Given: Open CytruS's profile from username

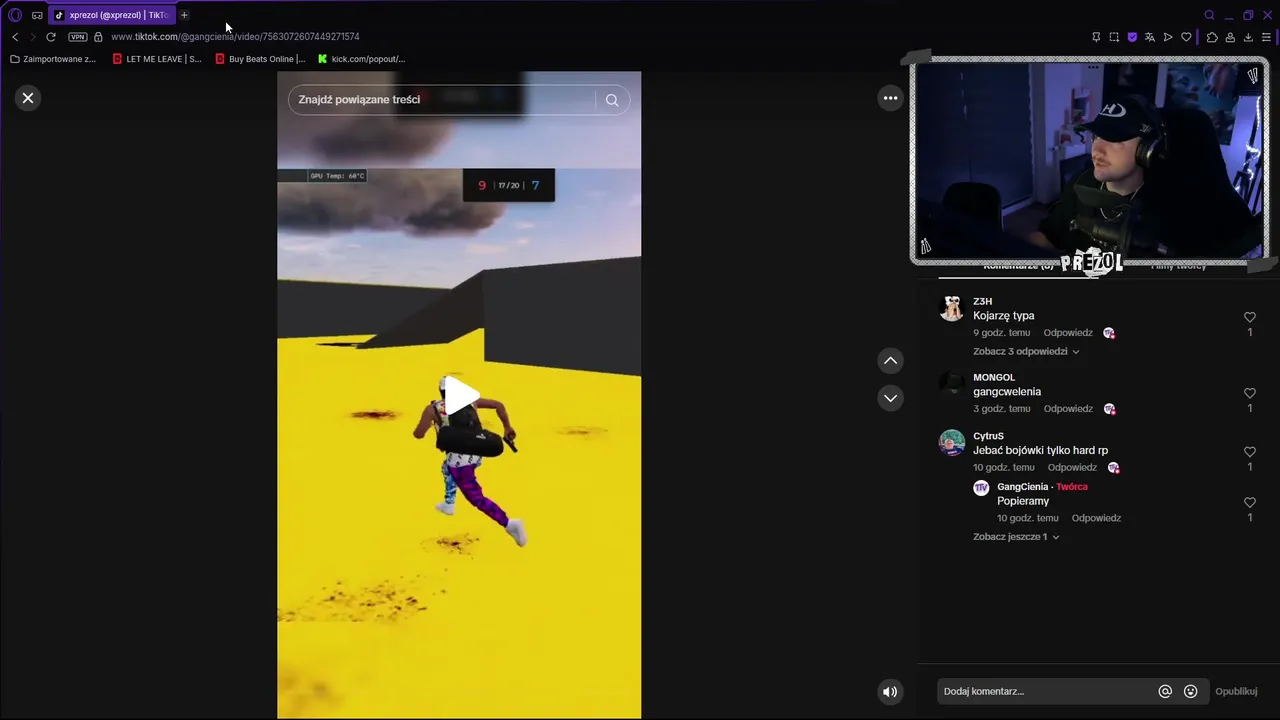Looking at the screenshot, I should (x=988, y=436).
